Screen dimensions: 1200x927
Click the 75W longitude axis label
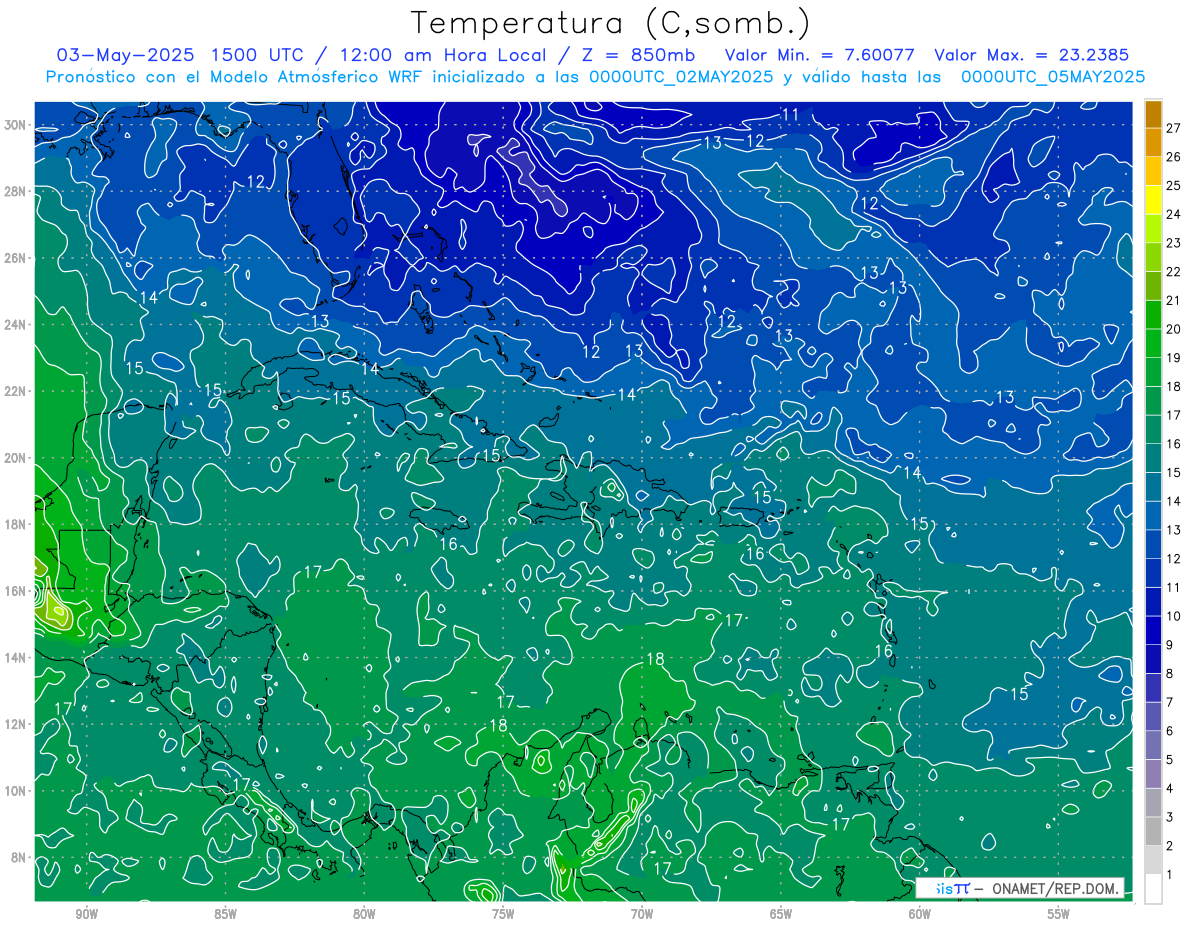pos(503,914)
